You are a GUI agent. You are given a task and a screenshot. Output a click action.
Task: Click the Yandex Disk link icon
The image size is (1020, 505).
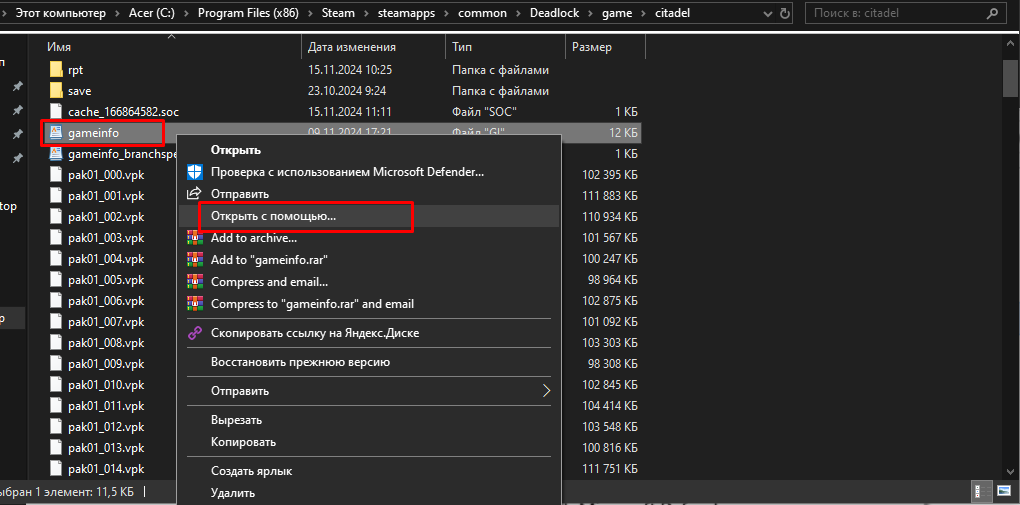coord(195,333)
